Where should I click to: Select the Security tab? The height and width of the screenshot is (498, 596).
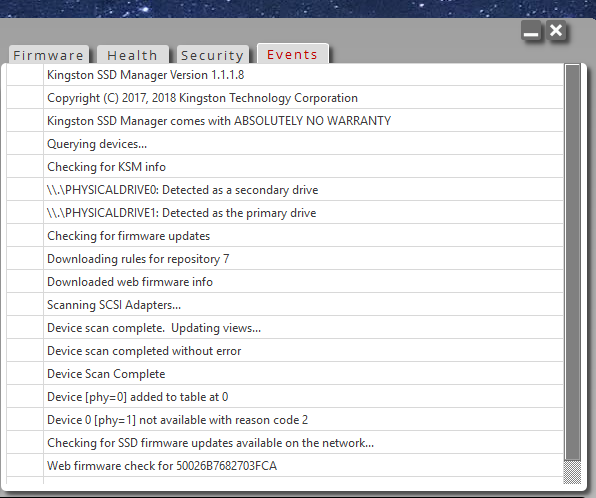(212, 55)
